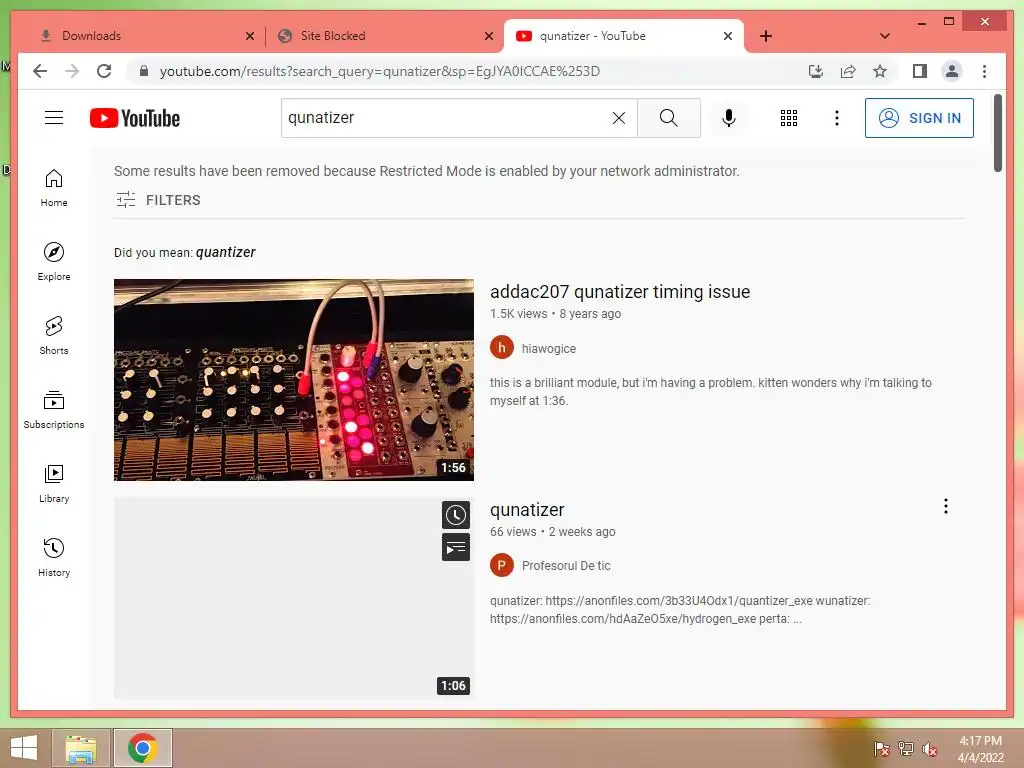The width and height of the screenshot is (1024, 768).
Task: Open YouTube settings three-dot menu
Action: coord(837,118)
